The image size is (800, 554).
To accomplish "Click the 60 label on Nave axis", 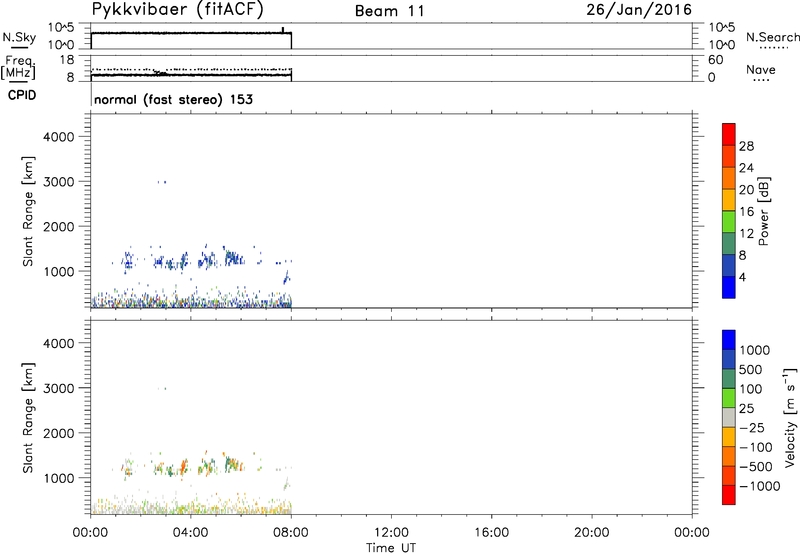I will tap(716, 60).
